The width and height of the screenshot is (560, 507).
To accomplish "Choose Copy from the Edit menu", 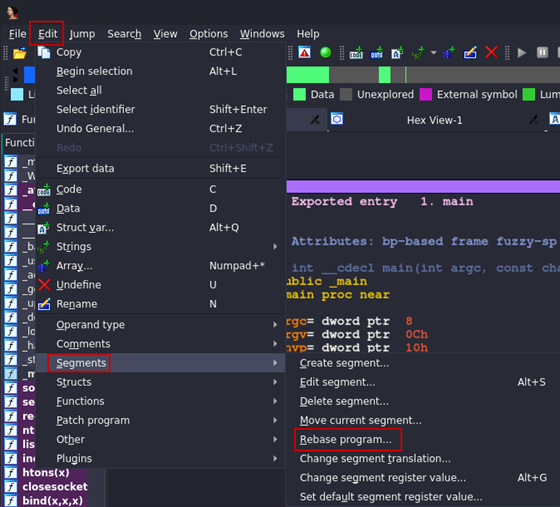I will coord(161,52).
